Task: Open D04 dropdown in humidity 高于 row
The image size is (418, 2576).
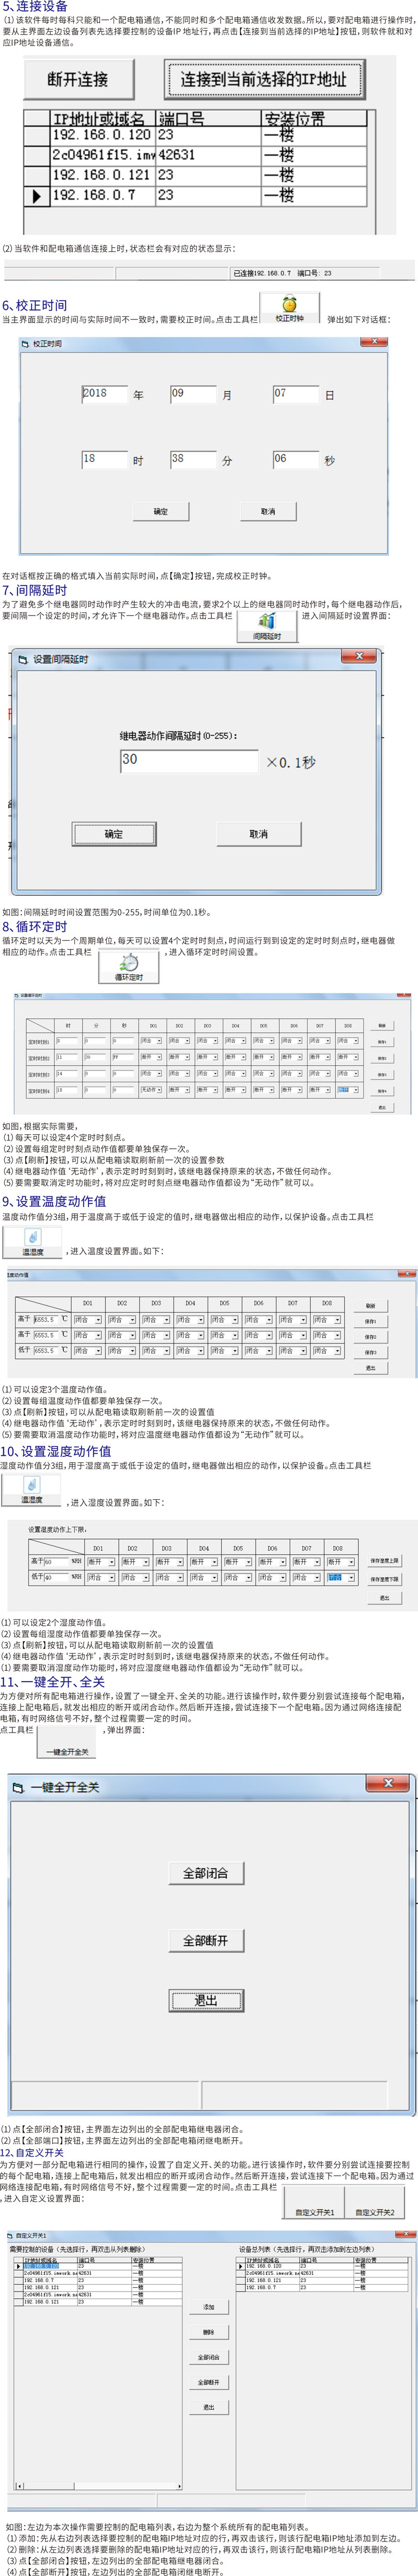Action: tap(203, 1561)
